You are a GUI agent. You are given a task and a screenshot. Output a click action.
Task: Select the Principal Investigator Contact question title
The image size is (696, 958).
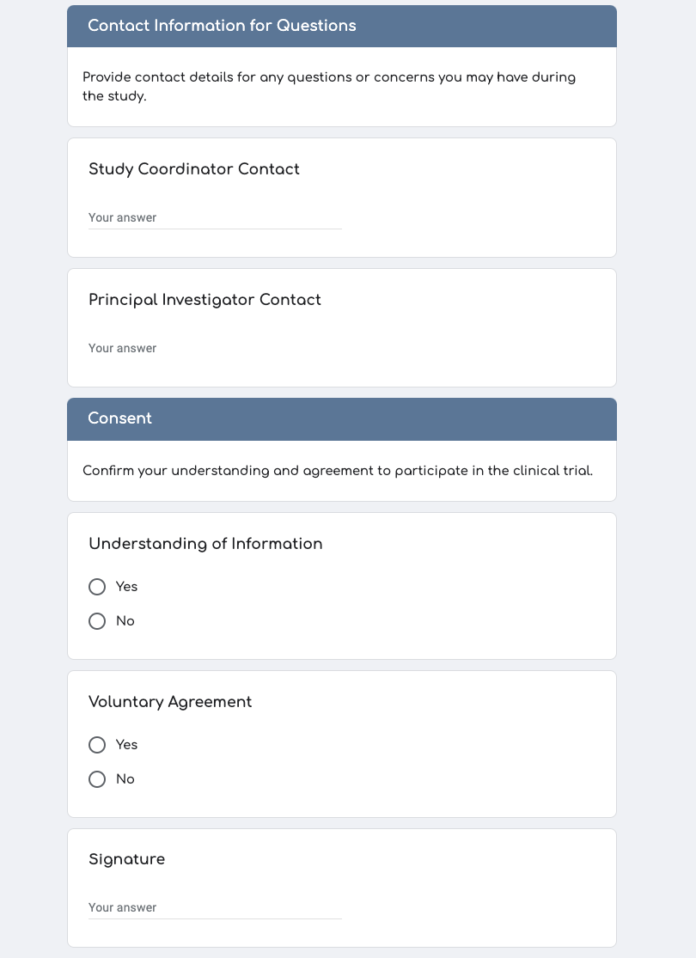tap(204, 299)
